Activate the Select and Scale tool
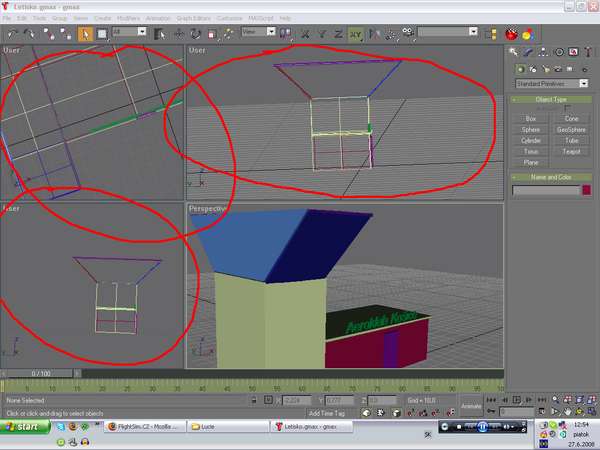Viewport: 600px width, 450px height. (x=212, y=34)
